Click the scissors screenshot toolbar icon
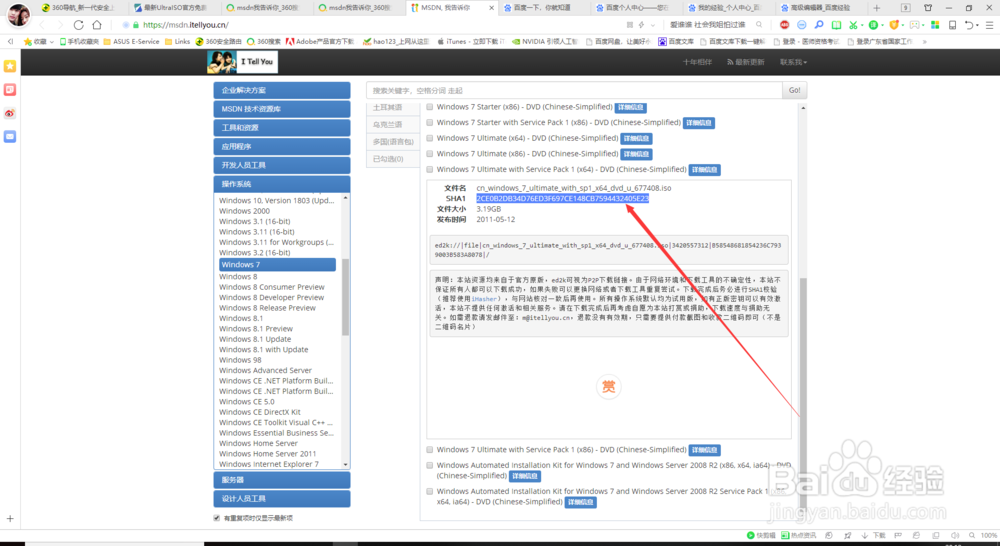The height and width of the screenshot is (546, 1000). pyautogui.click(x=853, y=25)
